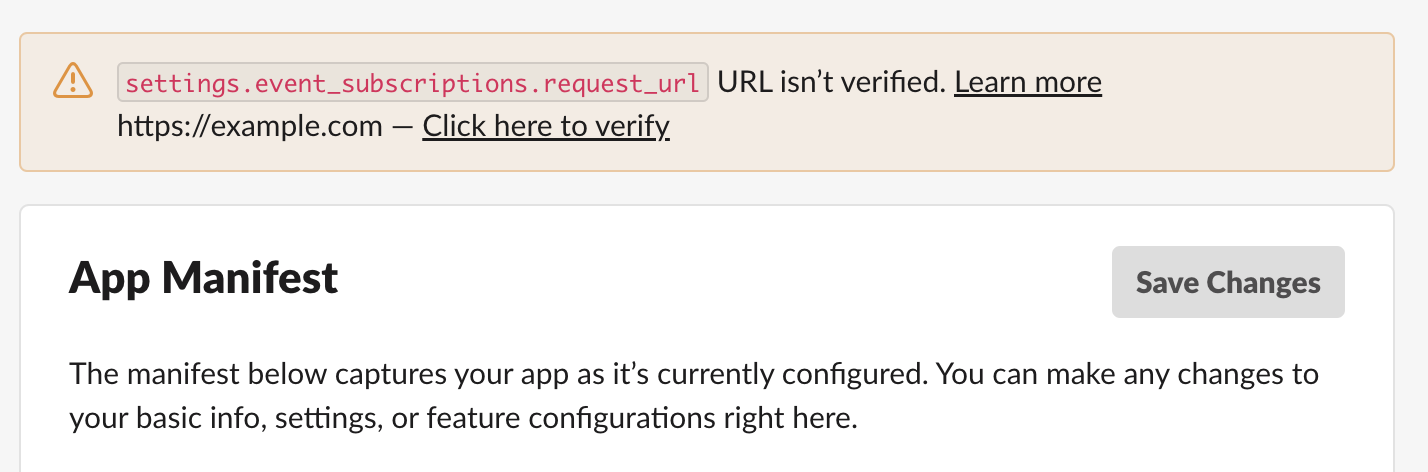Click the "Click here to verify" link
The width and height of the screenshot is (1428, 472).
point(545,127)
